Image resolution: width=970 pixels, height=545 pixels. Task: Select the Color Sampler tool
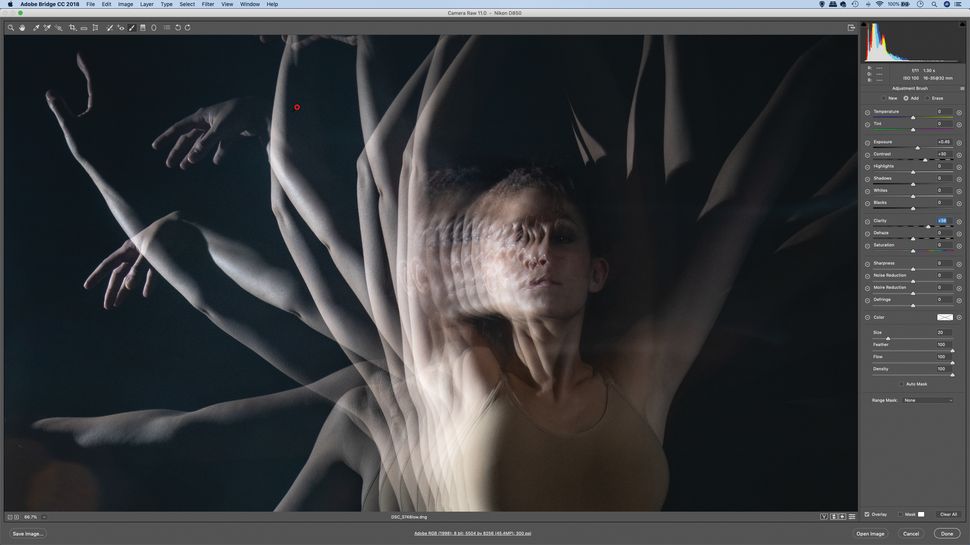tap(47, 28)
